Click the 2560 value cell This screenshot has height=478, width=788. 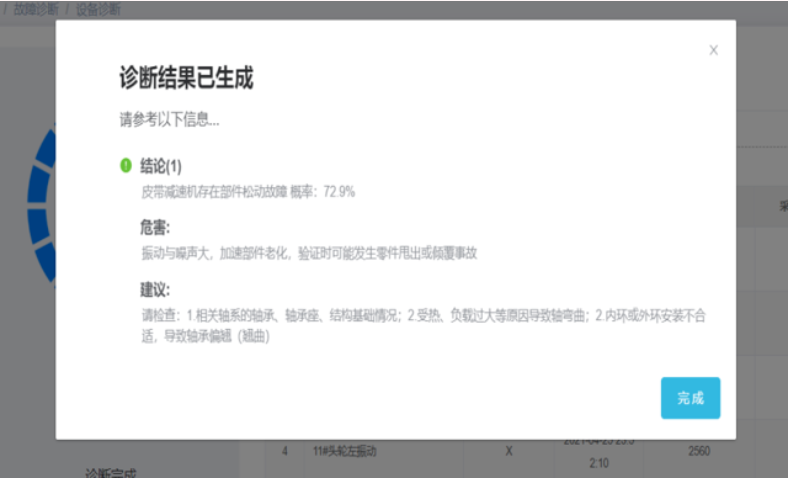700,452
